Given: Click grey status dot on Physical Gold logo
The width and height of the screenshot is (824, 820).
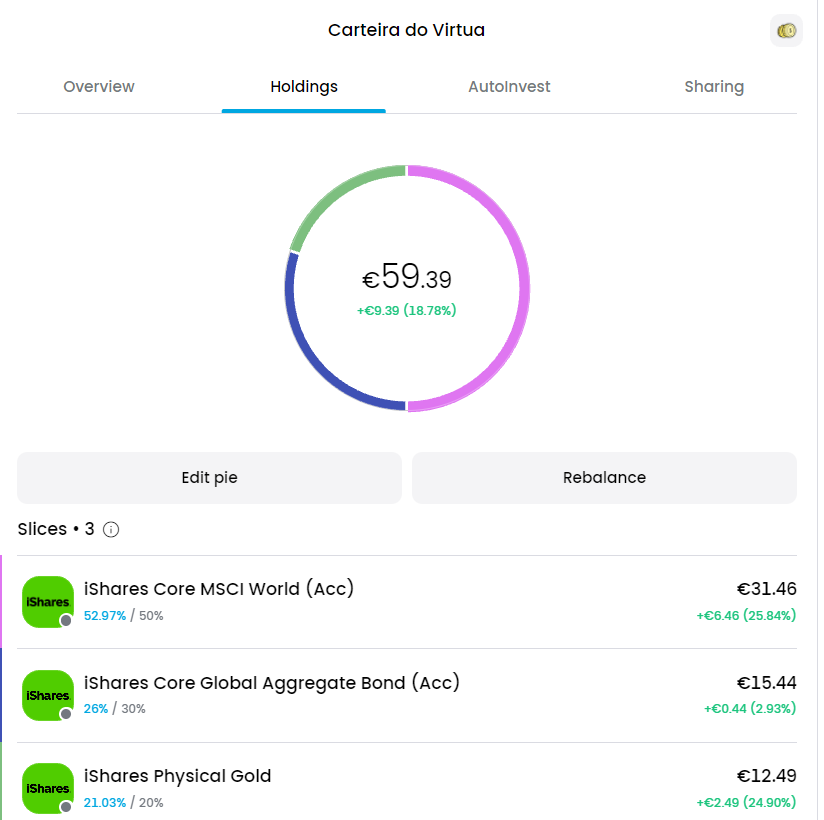Looking at the screenshot, I should click(x=66, y=807).
